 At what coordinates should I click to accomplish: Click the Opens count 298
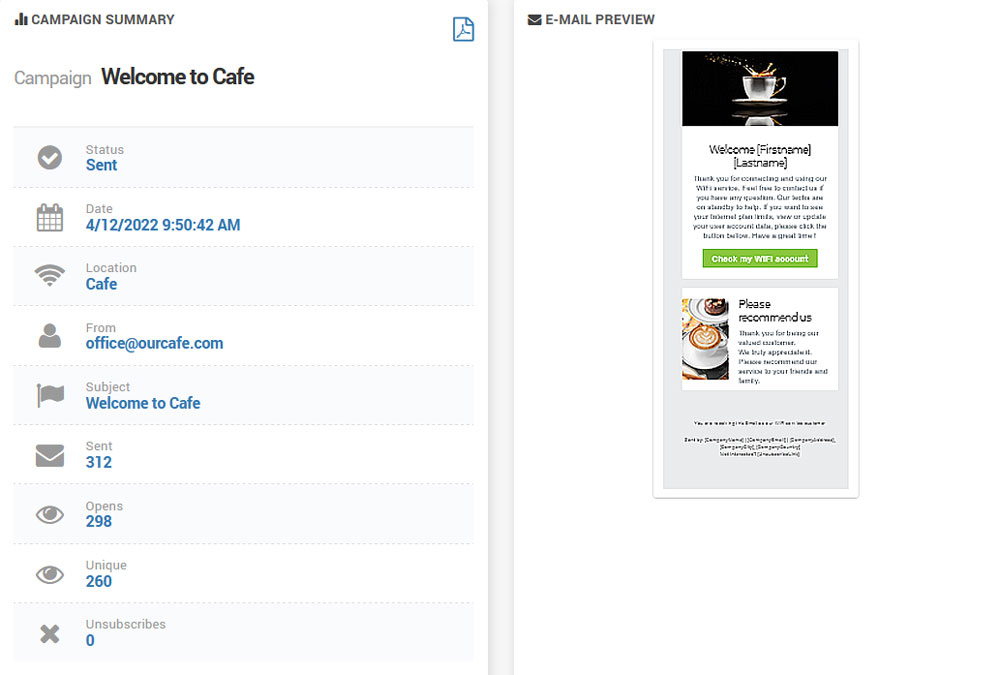click(99, 522)
